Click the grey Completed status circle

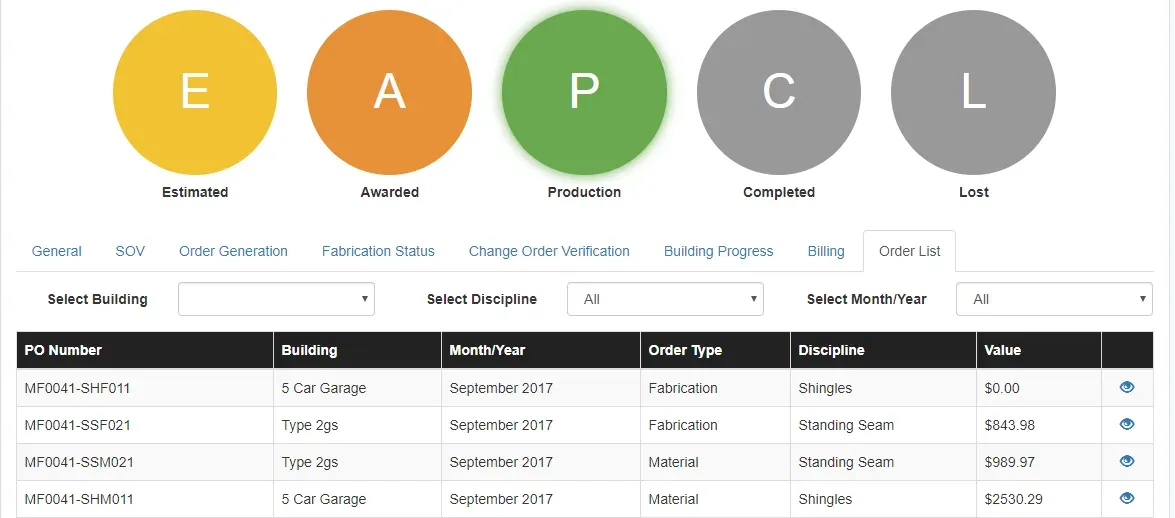[x=779, y=92]
